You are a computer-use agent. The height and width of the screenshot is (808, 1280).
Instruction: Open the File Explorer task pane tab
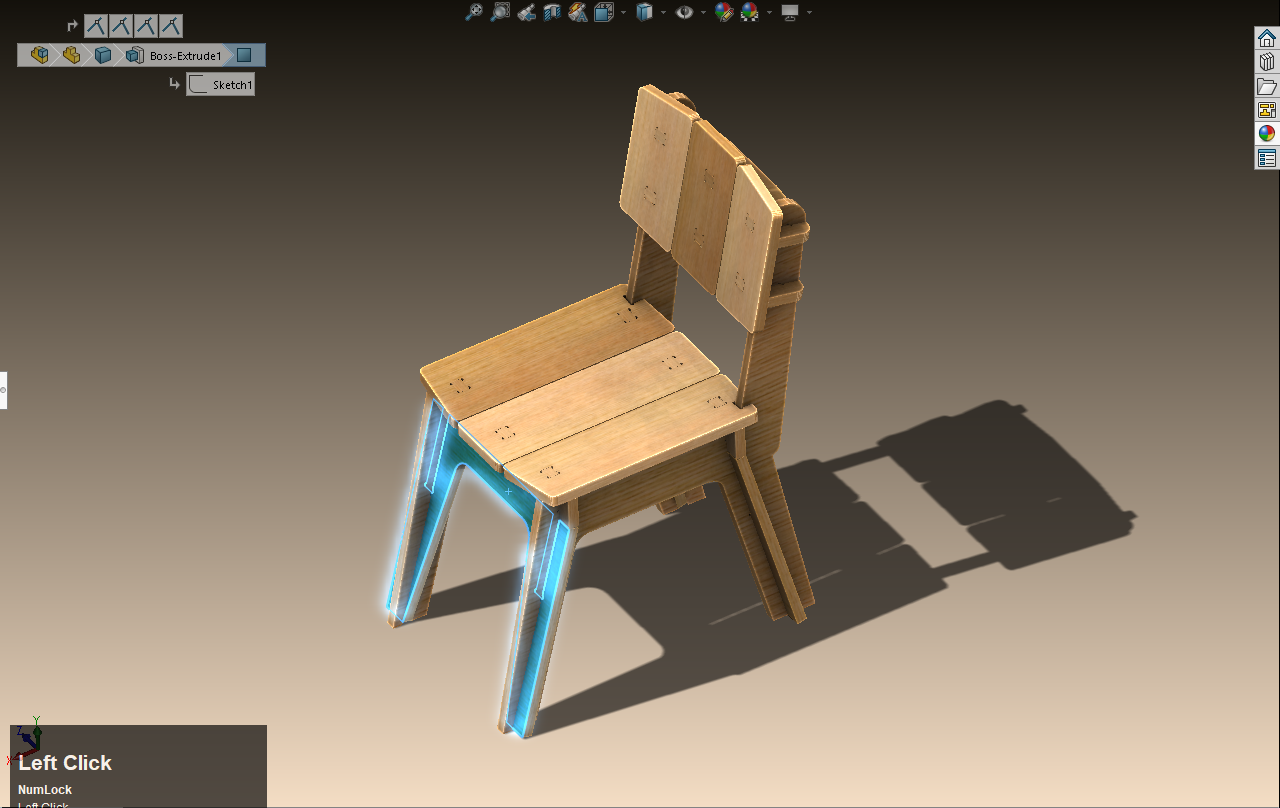click(1267, 86)
